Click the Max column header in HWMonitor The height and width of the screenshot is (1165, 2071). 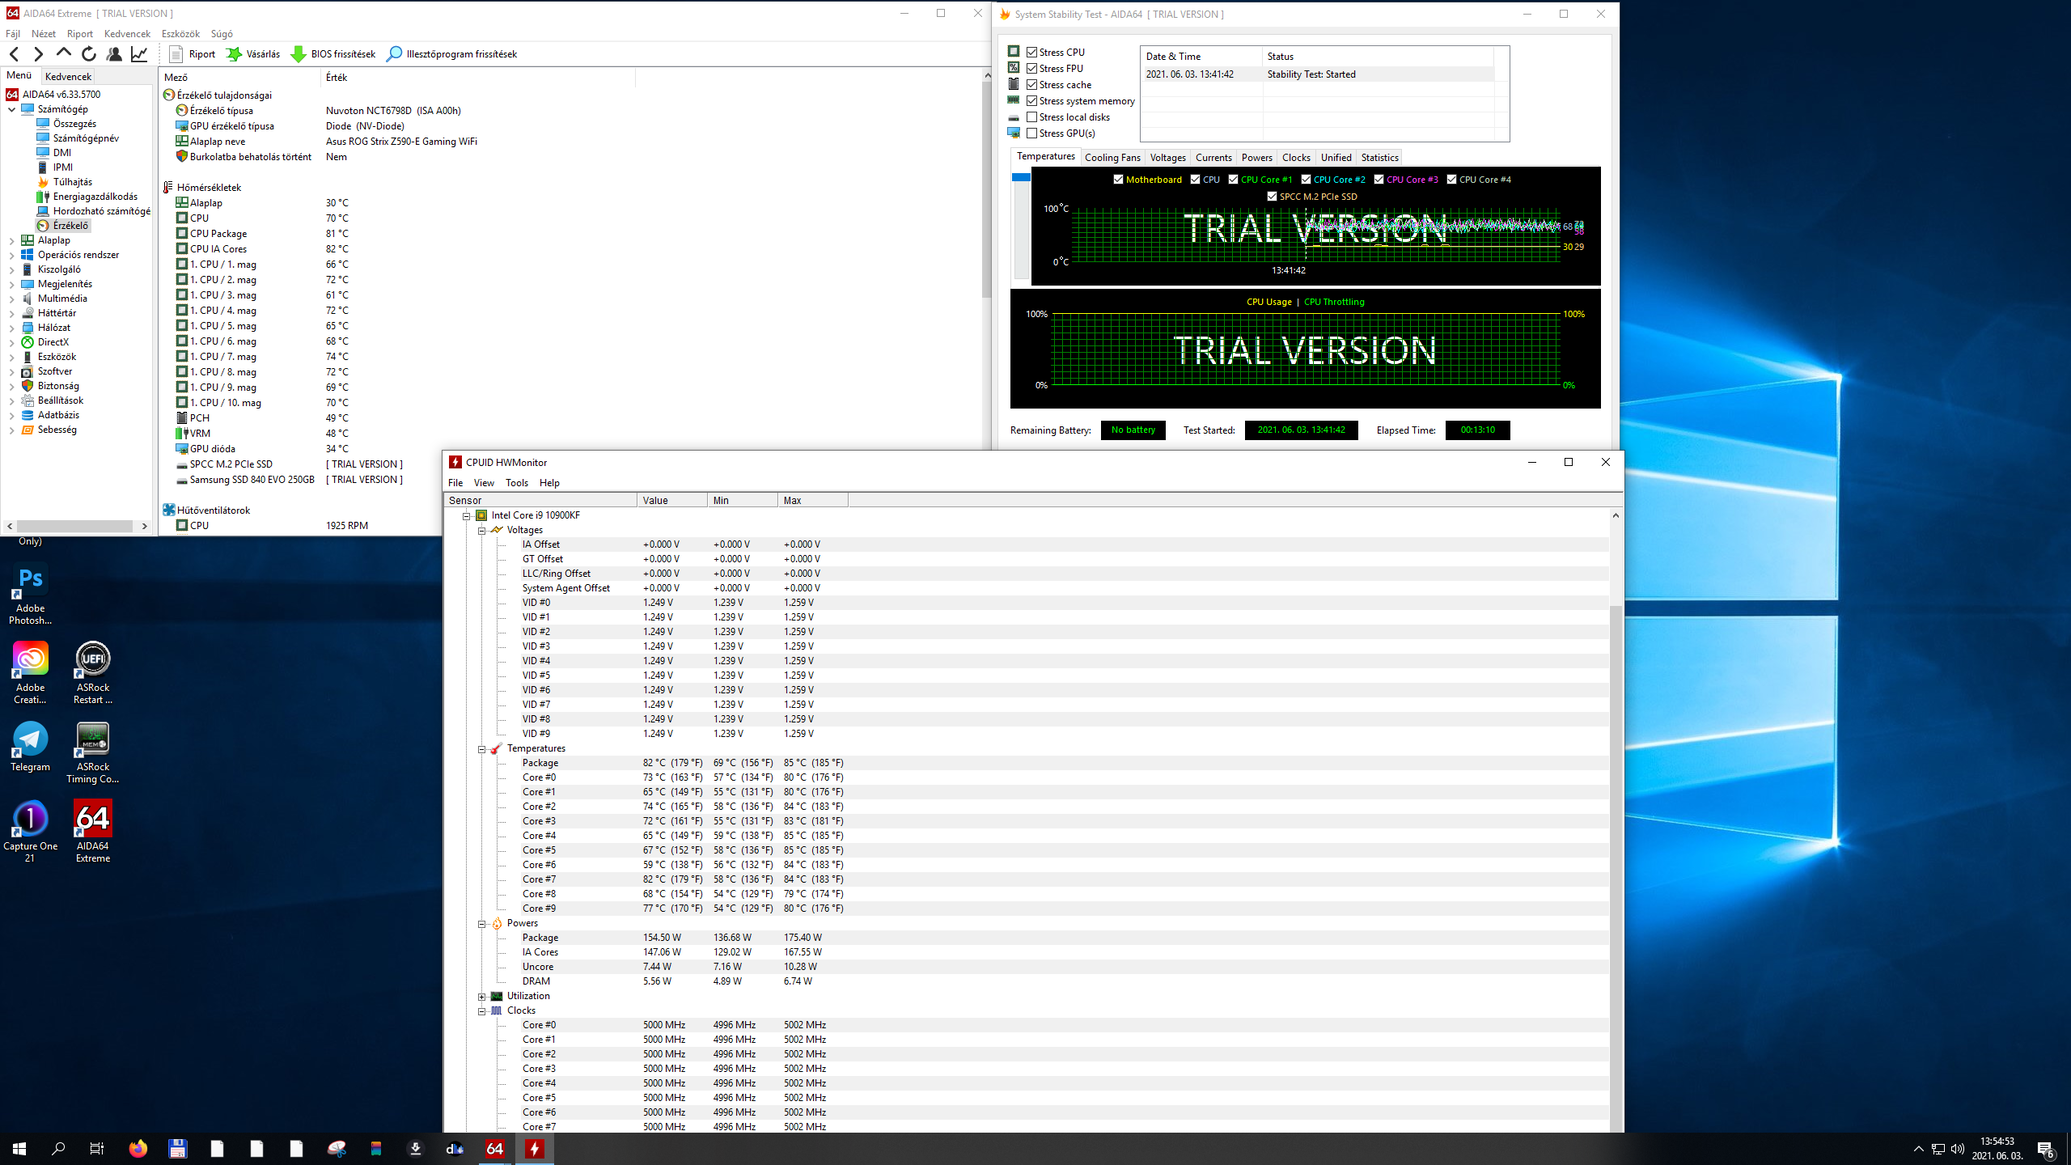tap(812, 500)
